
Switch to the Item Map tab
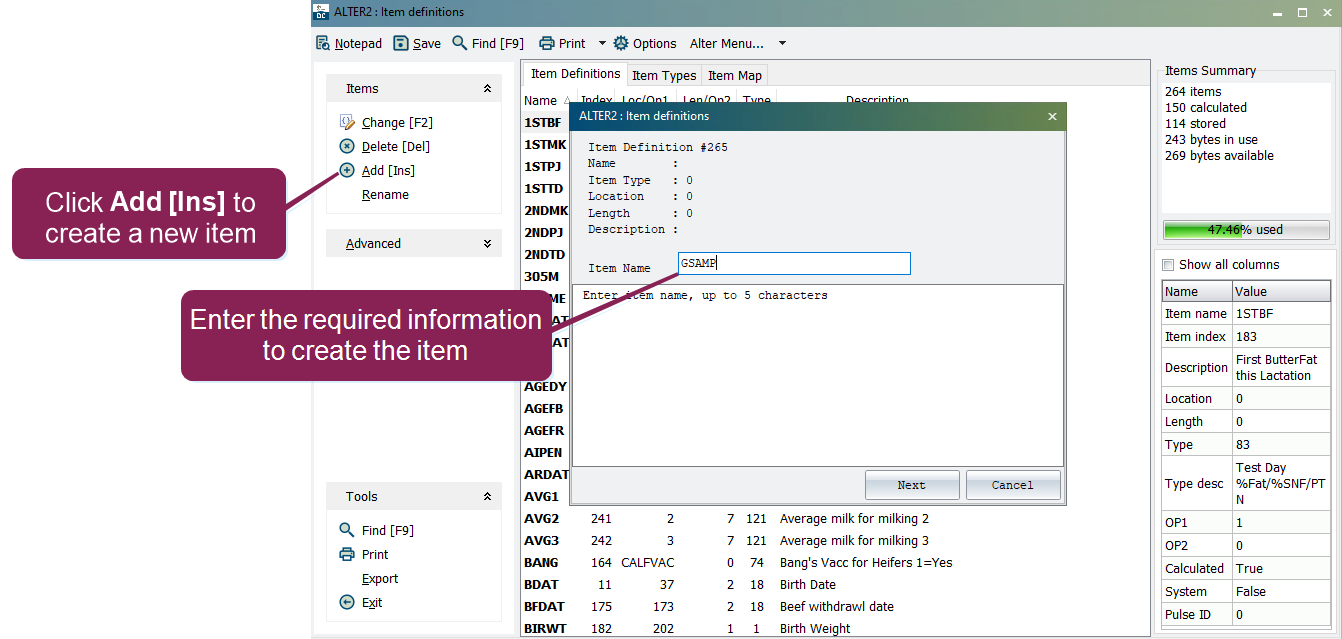click(x=735, y=75)
